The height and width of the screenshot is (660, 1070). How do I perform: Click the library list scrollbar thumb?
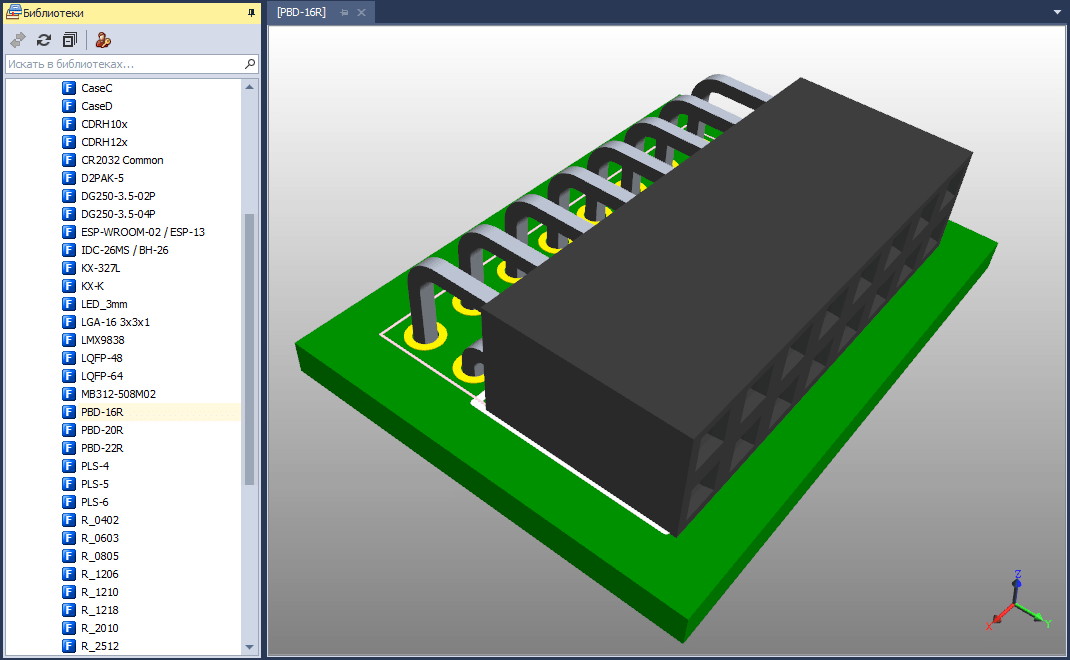click(x=249, y=349)
